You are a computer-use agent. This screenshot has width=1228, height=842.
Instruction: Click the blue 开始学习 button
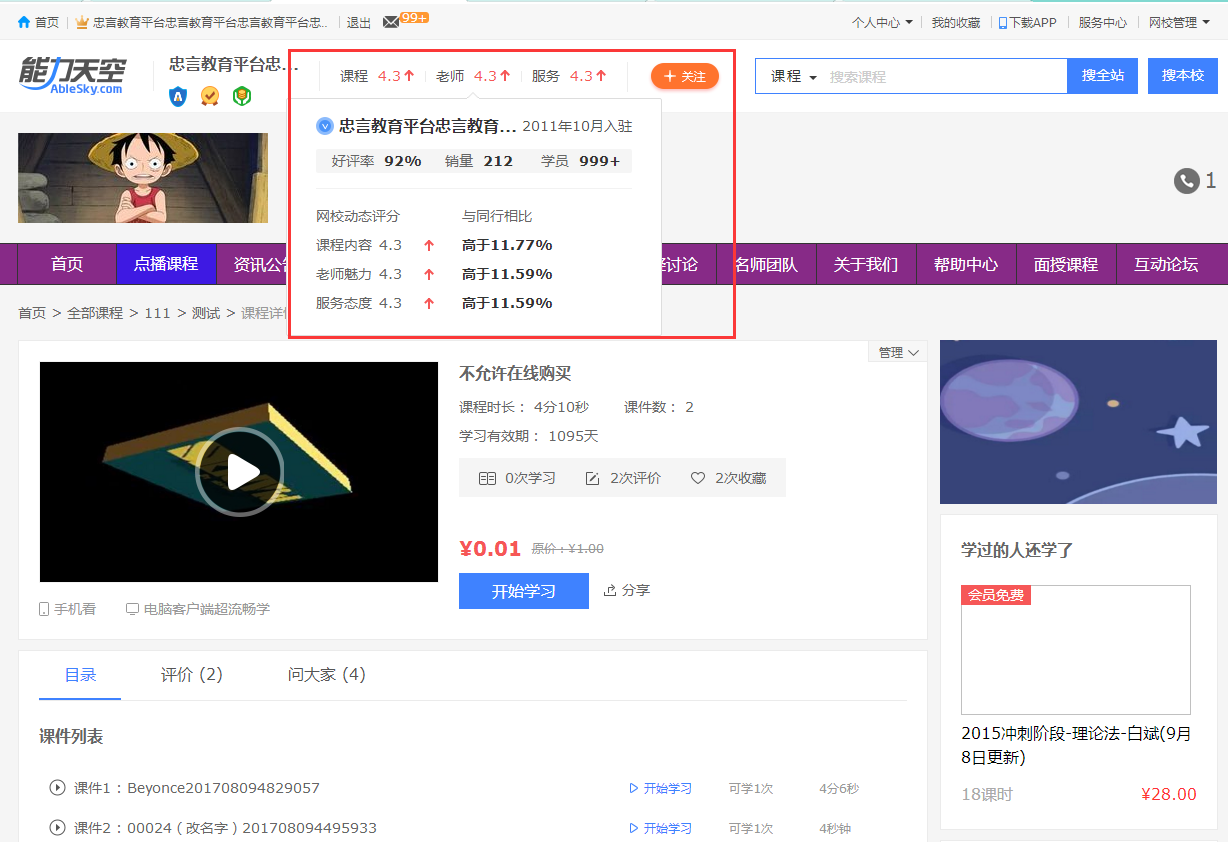(x=523, y=591)
